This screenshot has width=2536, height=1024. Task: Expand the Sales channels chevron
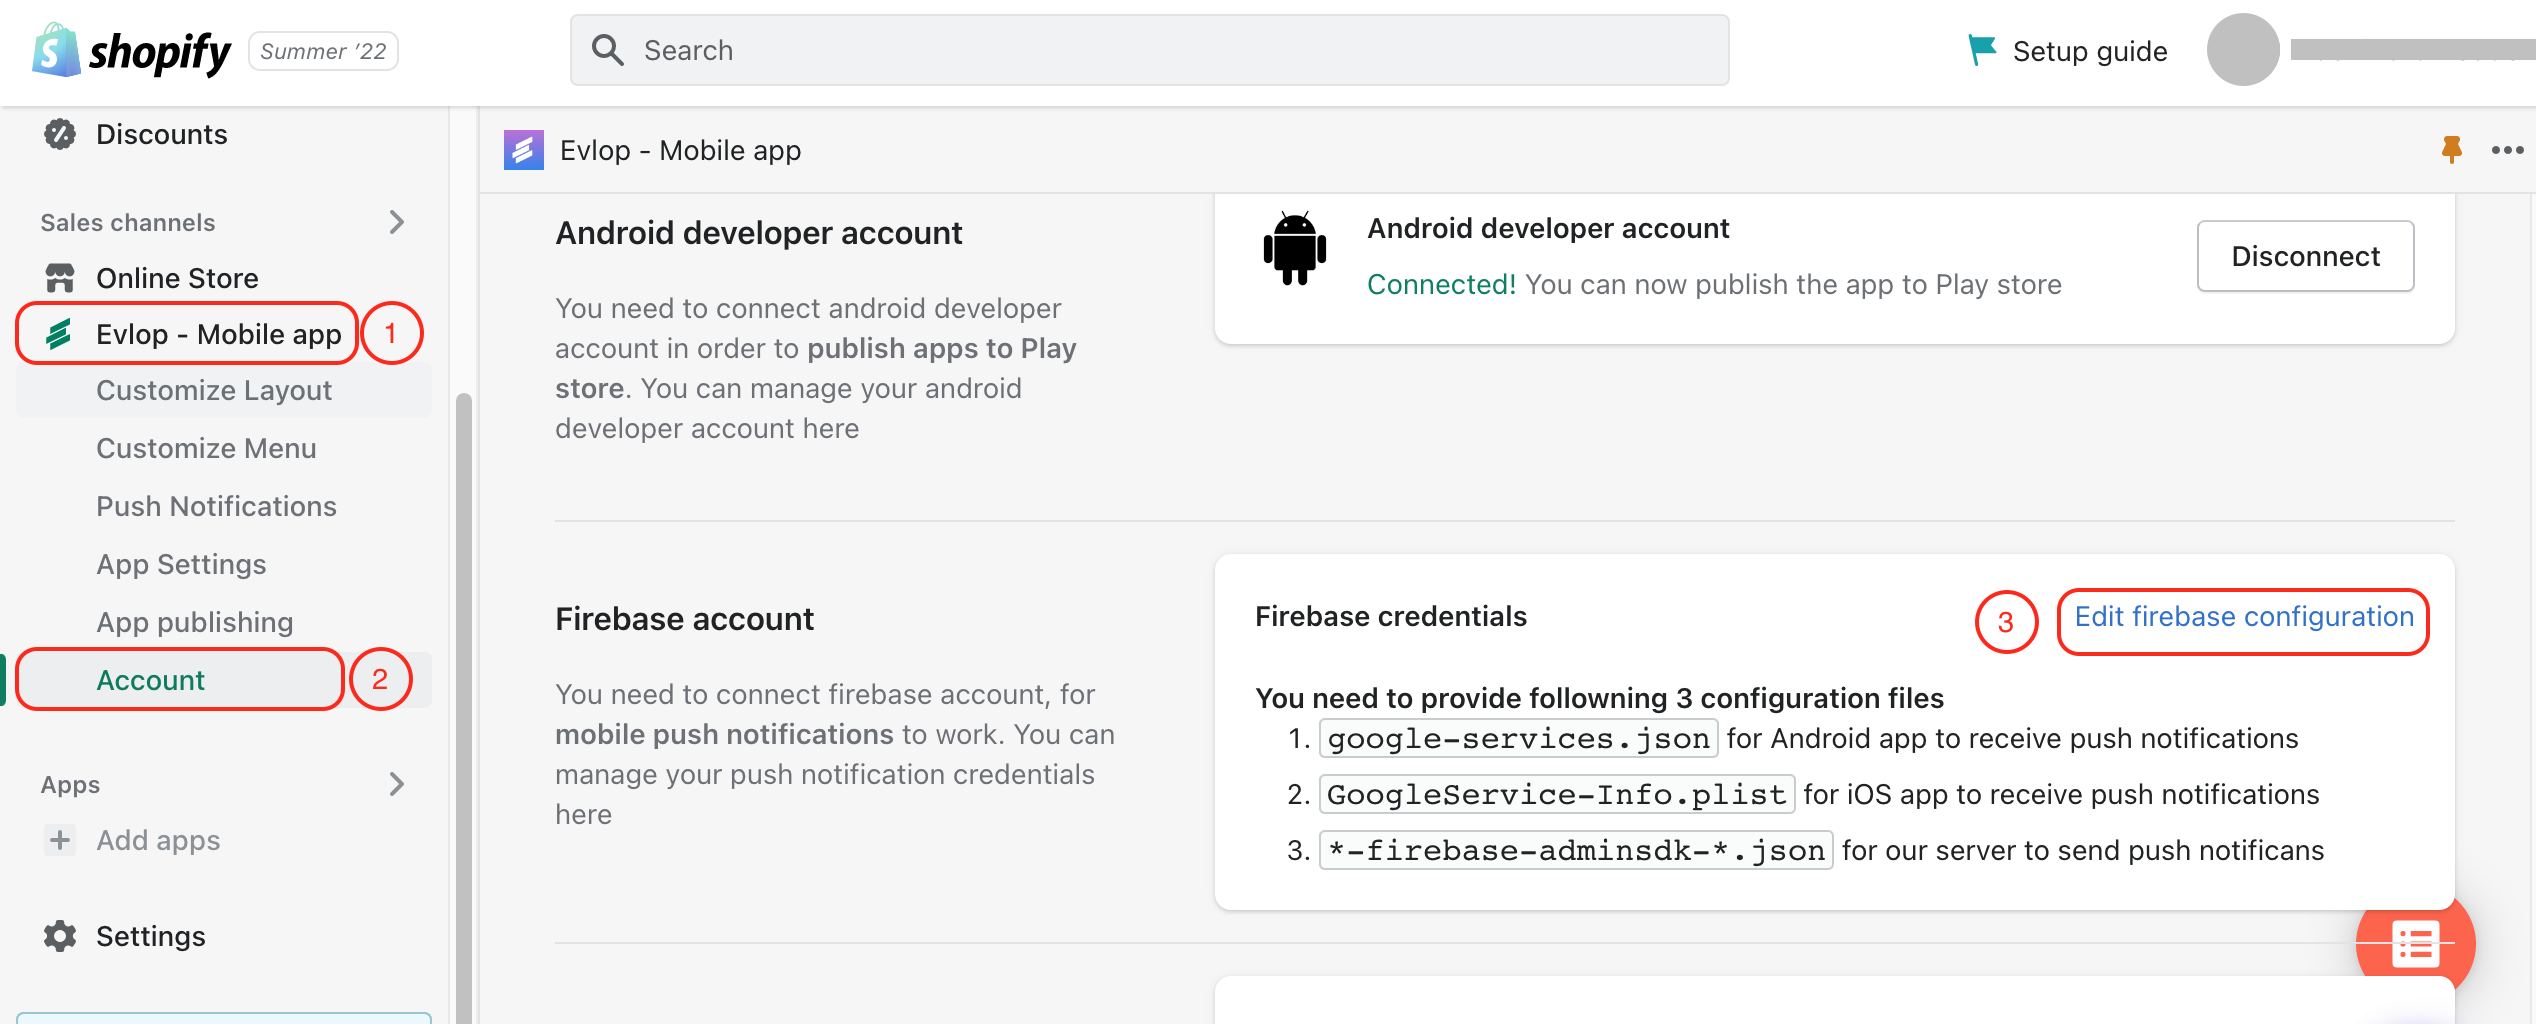coord(397,222)
